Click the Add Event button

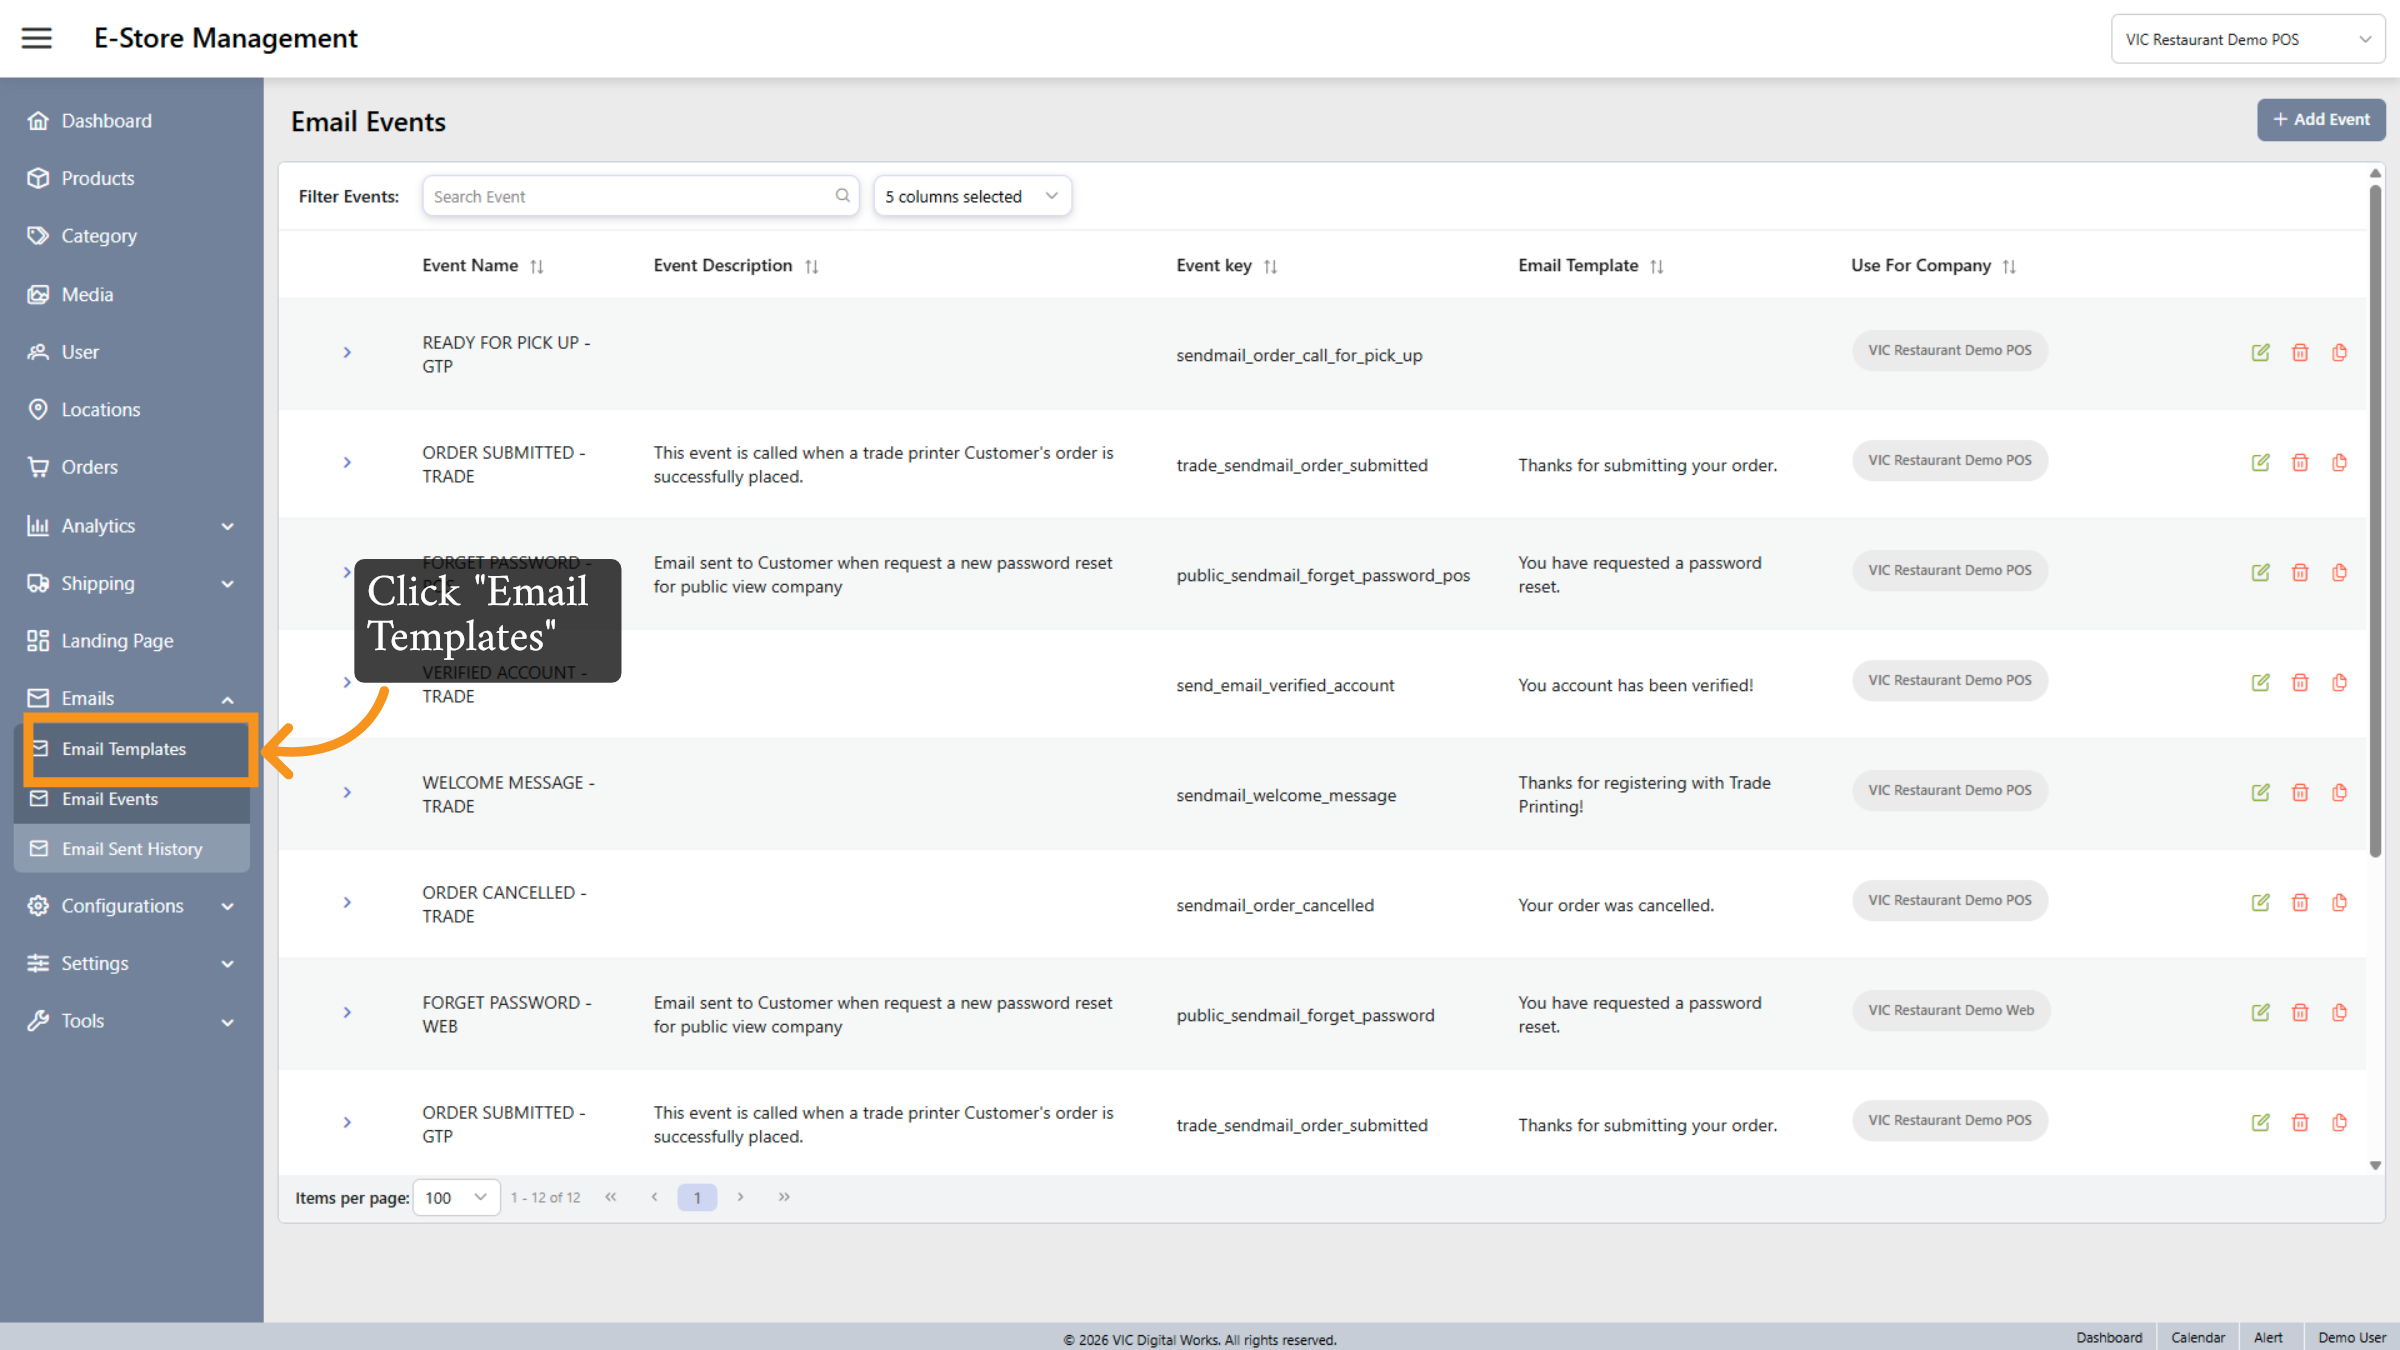(x=2321, y=119)
